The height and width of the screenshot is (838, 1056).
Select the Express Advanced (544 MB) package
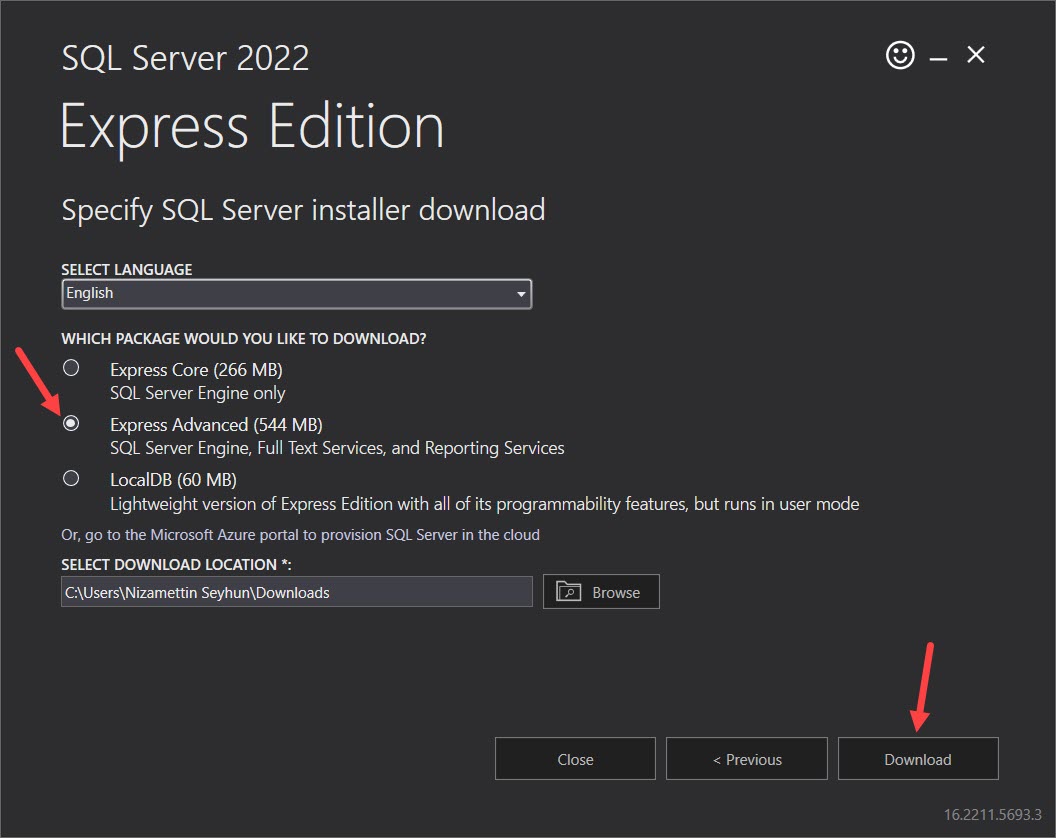tap(71, 423)
